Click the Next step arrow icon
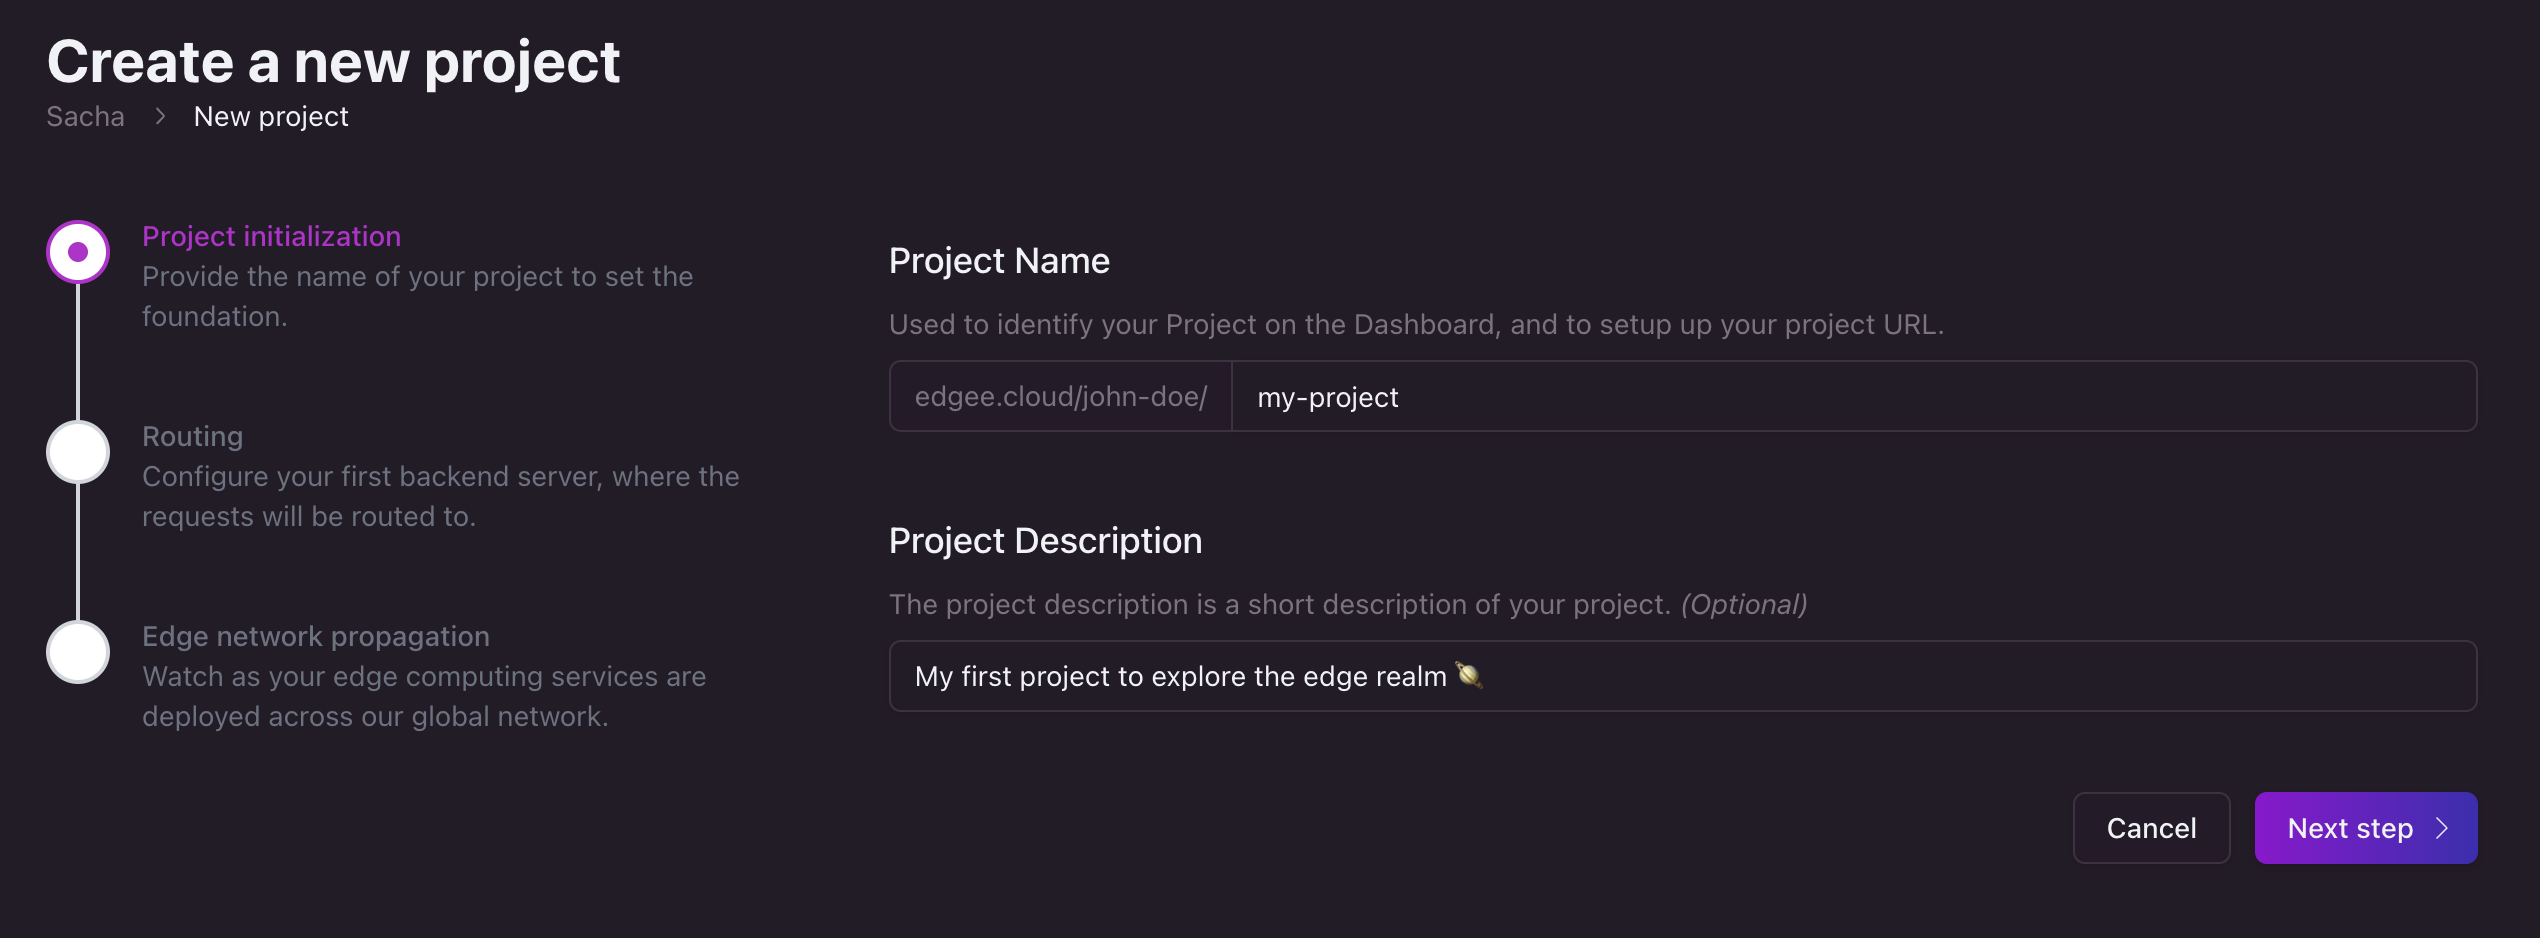This screenshot has height=938, width=2540. [x=2443, y=828]
